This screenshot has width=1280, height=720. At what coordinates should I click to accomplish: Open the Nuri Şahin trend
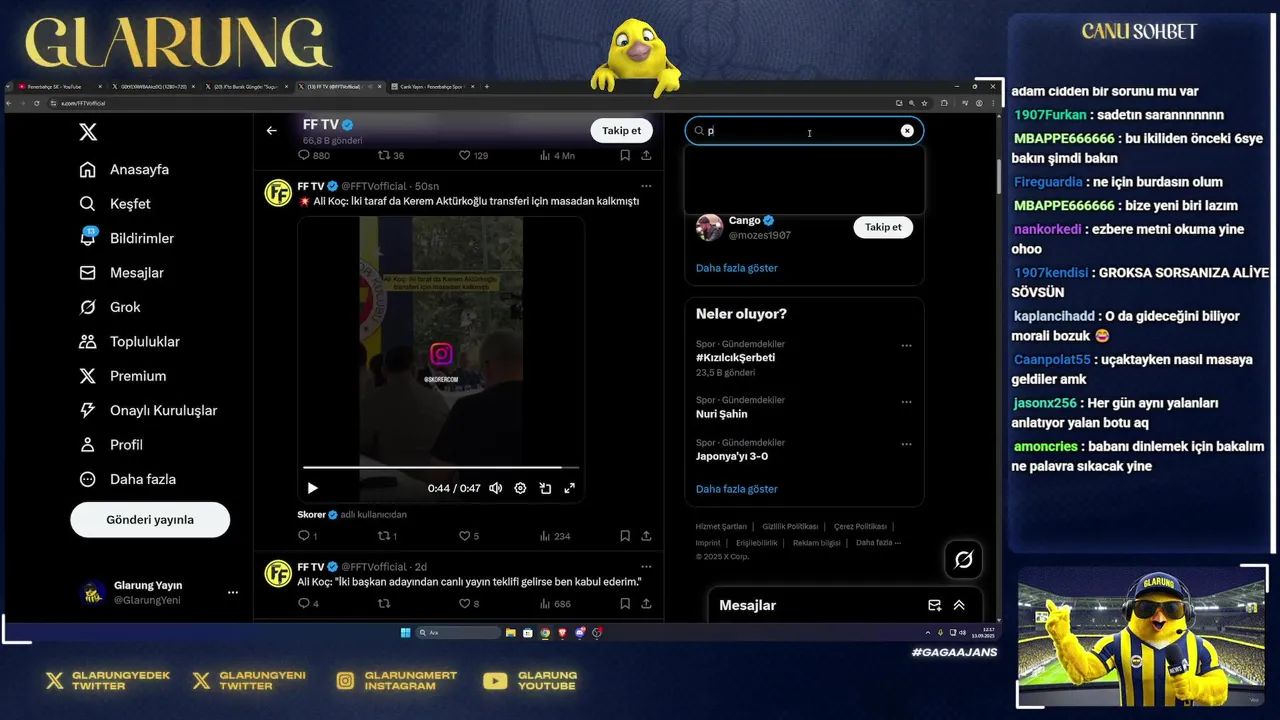(721, 414)
